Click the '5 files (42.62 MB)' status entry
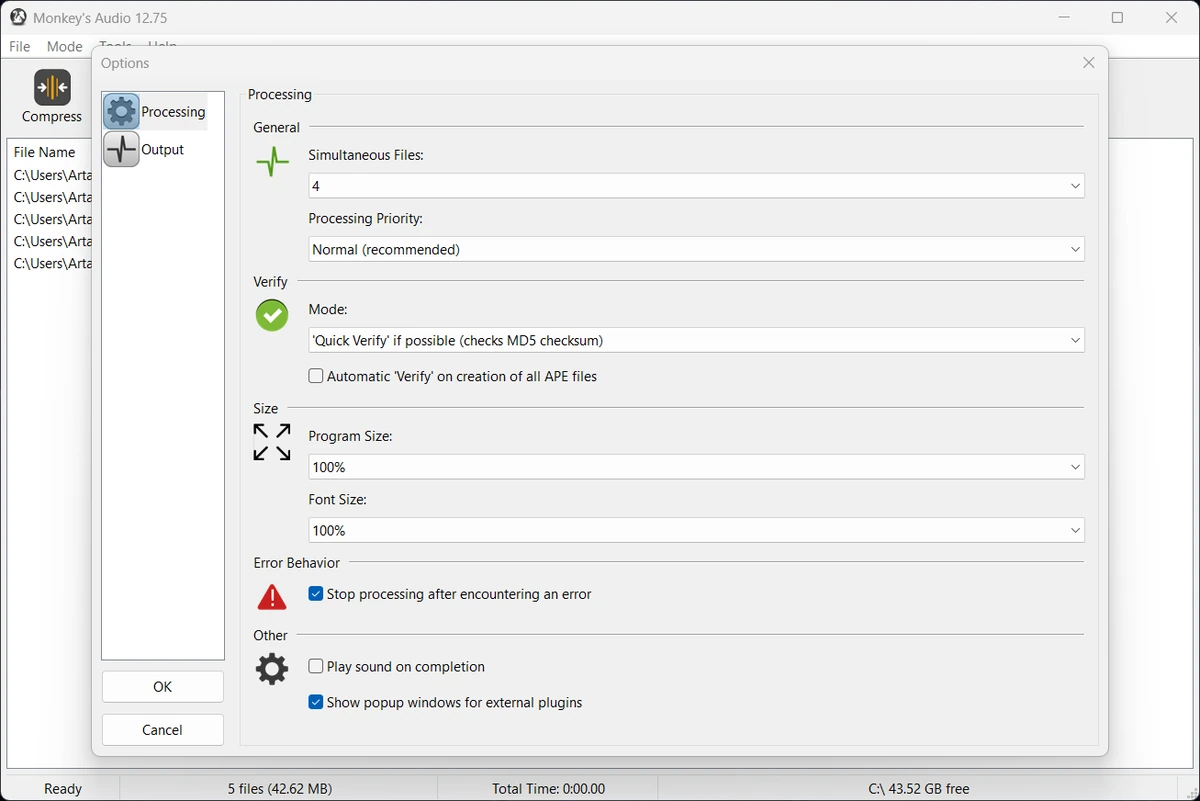Screen dimensions: 1200x801 (280, 789)
